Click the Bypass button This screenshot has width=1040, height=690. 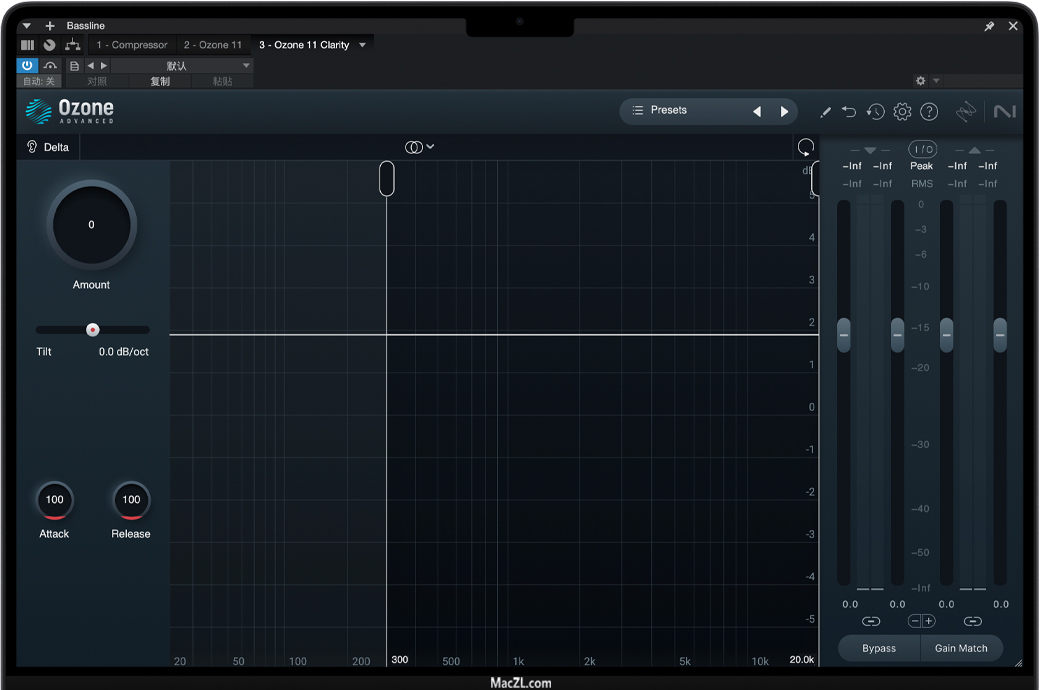click(879, 648)
